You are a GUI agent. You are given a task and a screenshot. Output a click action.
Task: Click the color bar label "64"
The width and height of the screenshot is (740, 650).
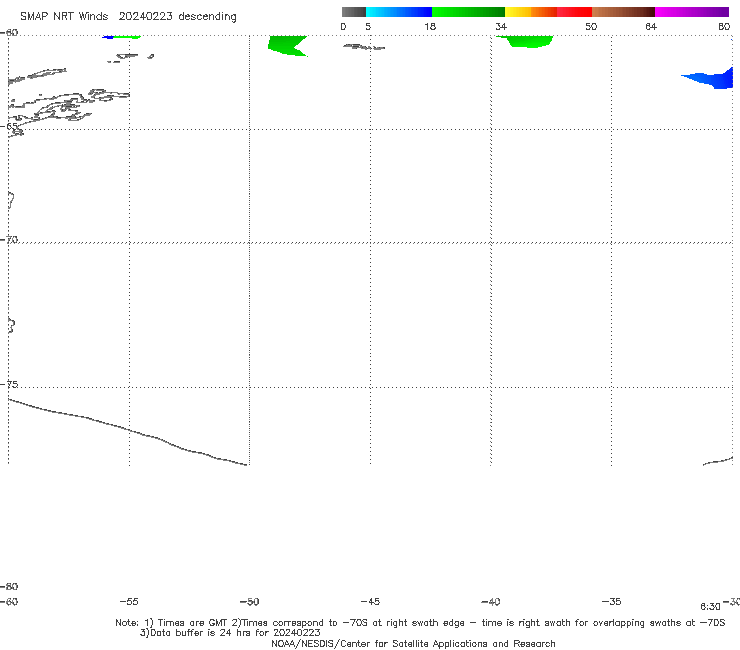point(651,27)
